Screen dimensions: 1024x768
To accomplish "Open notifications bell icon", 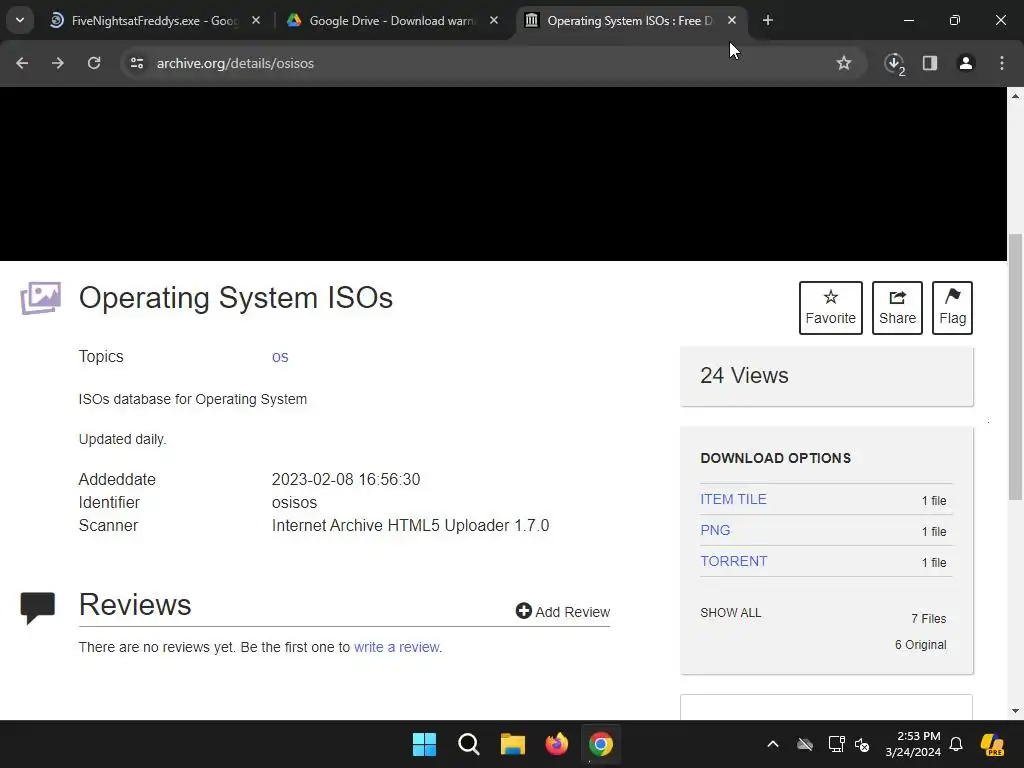I will (956, 744).
